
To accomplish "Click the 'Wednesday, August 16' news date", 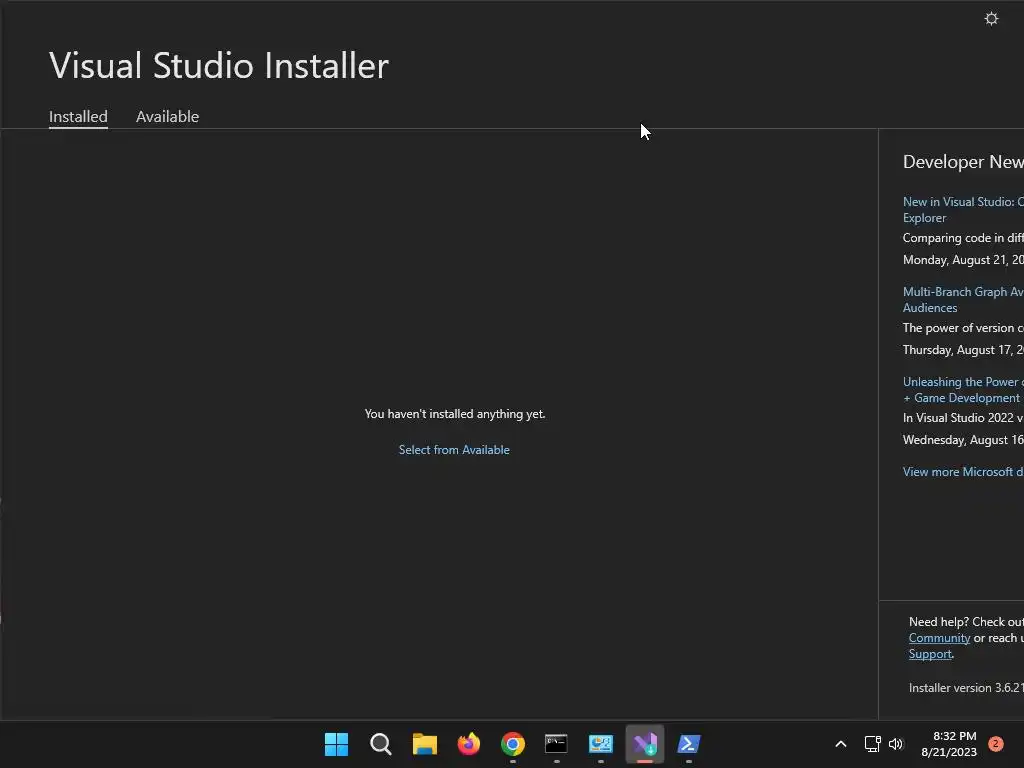I will [963, 440].
